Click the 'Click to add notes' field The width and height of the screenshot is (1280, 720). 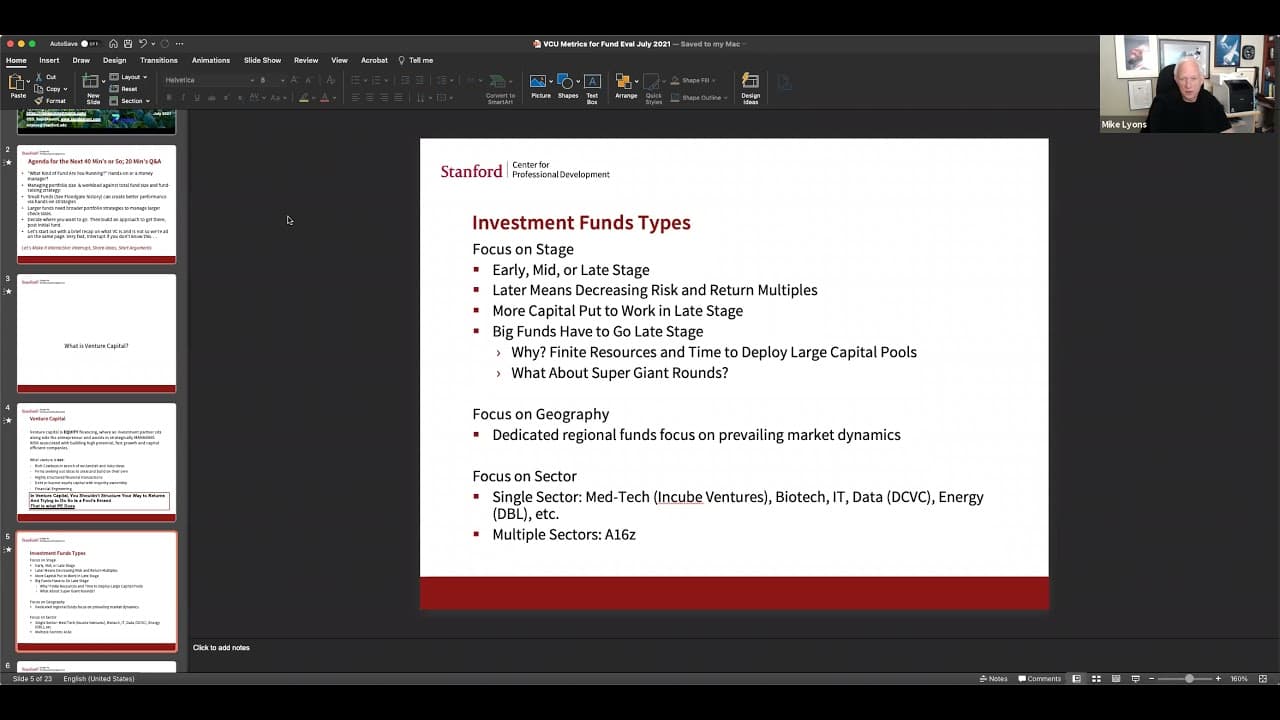click(221, 648)
